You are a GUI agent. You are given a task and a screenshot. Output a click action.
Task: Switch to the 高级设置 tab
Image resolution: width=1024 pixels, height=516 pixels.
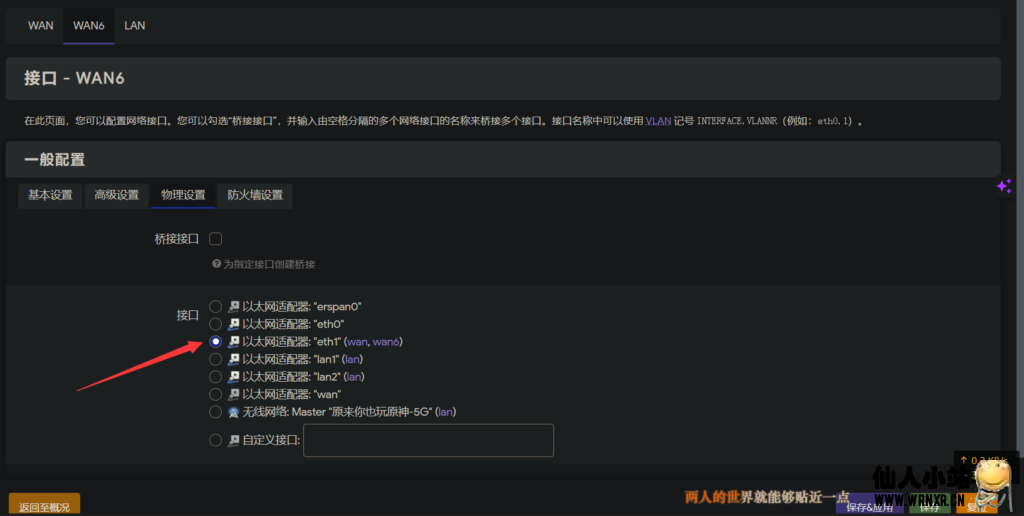point(116,195)
